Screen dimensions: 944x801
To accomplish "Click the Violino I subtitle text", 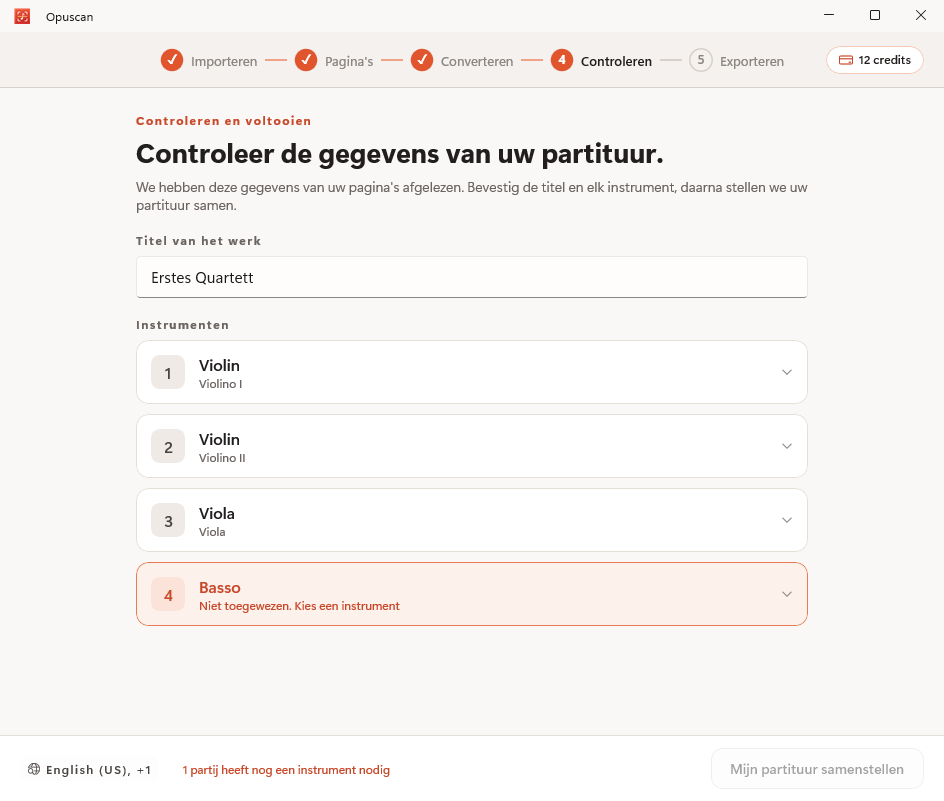I will 220,384.
